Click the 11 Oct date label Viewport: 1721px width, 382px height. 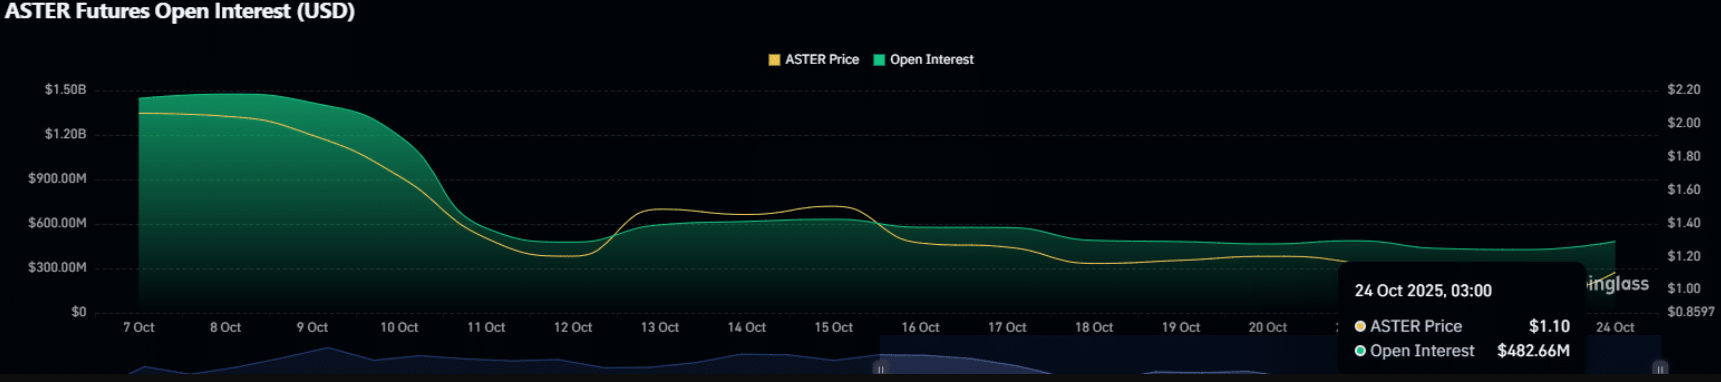486,327
